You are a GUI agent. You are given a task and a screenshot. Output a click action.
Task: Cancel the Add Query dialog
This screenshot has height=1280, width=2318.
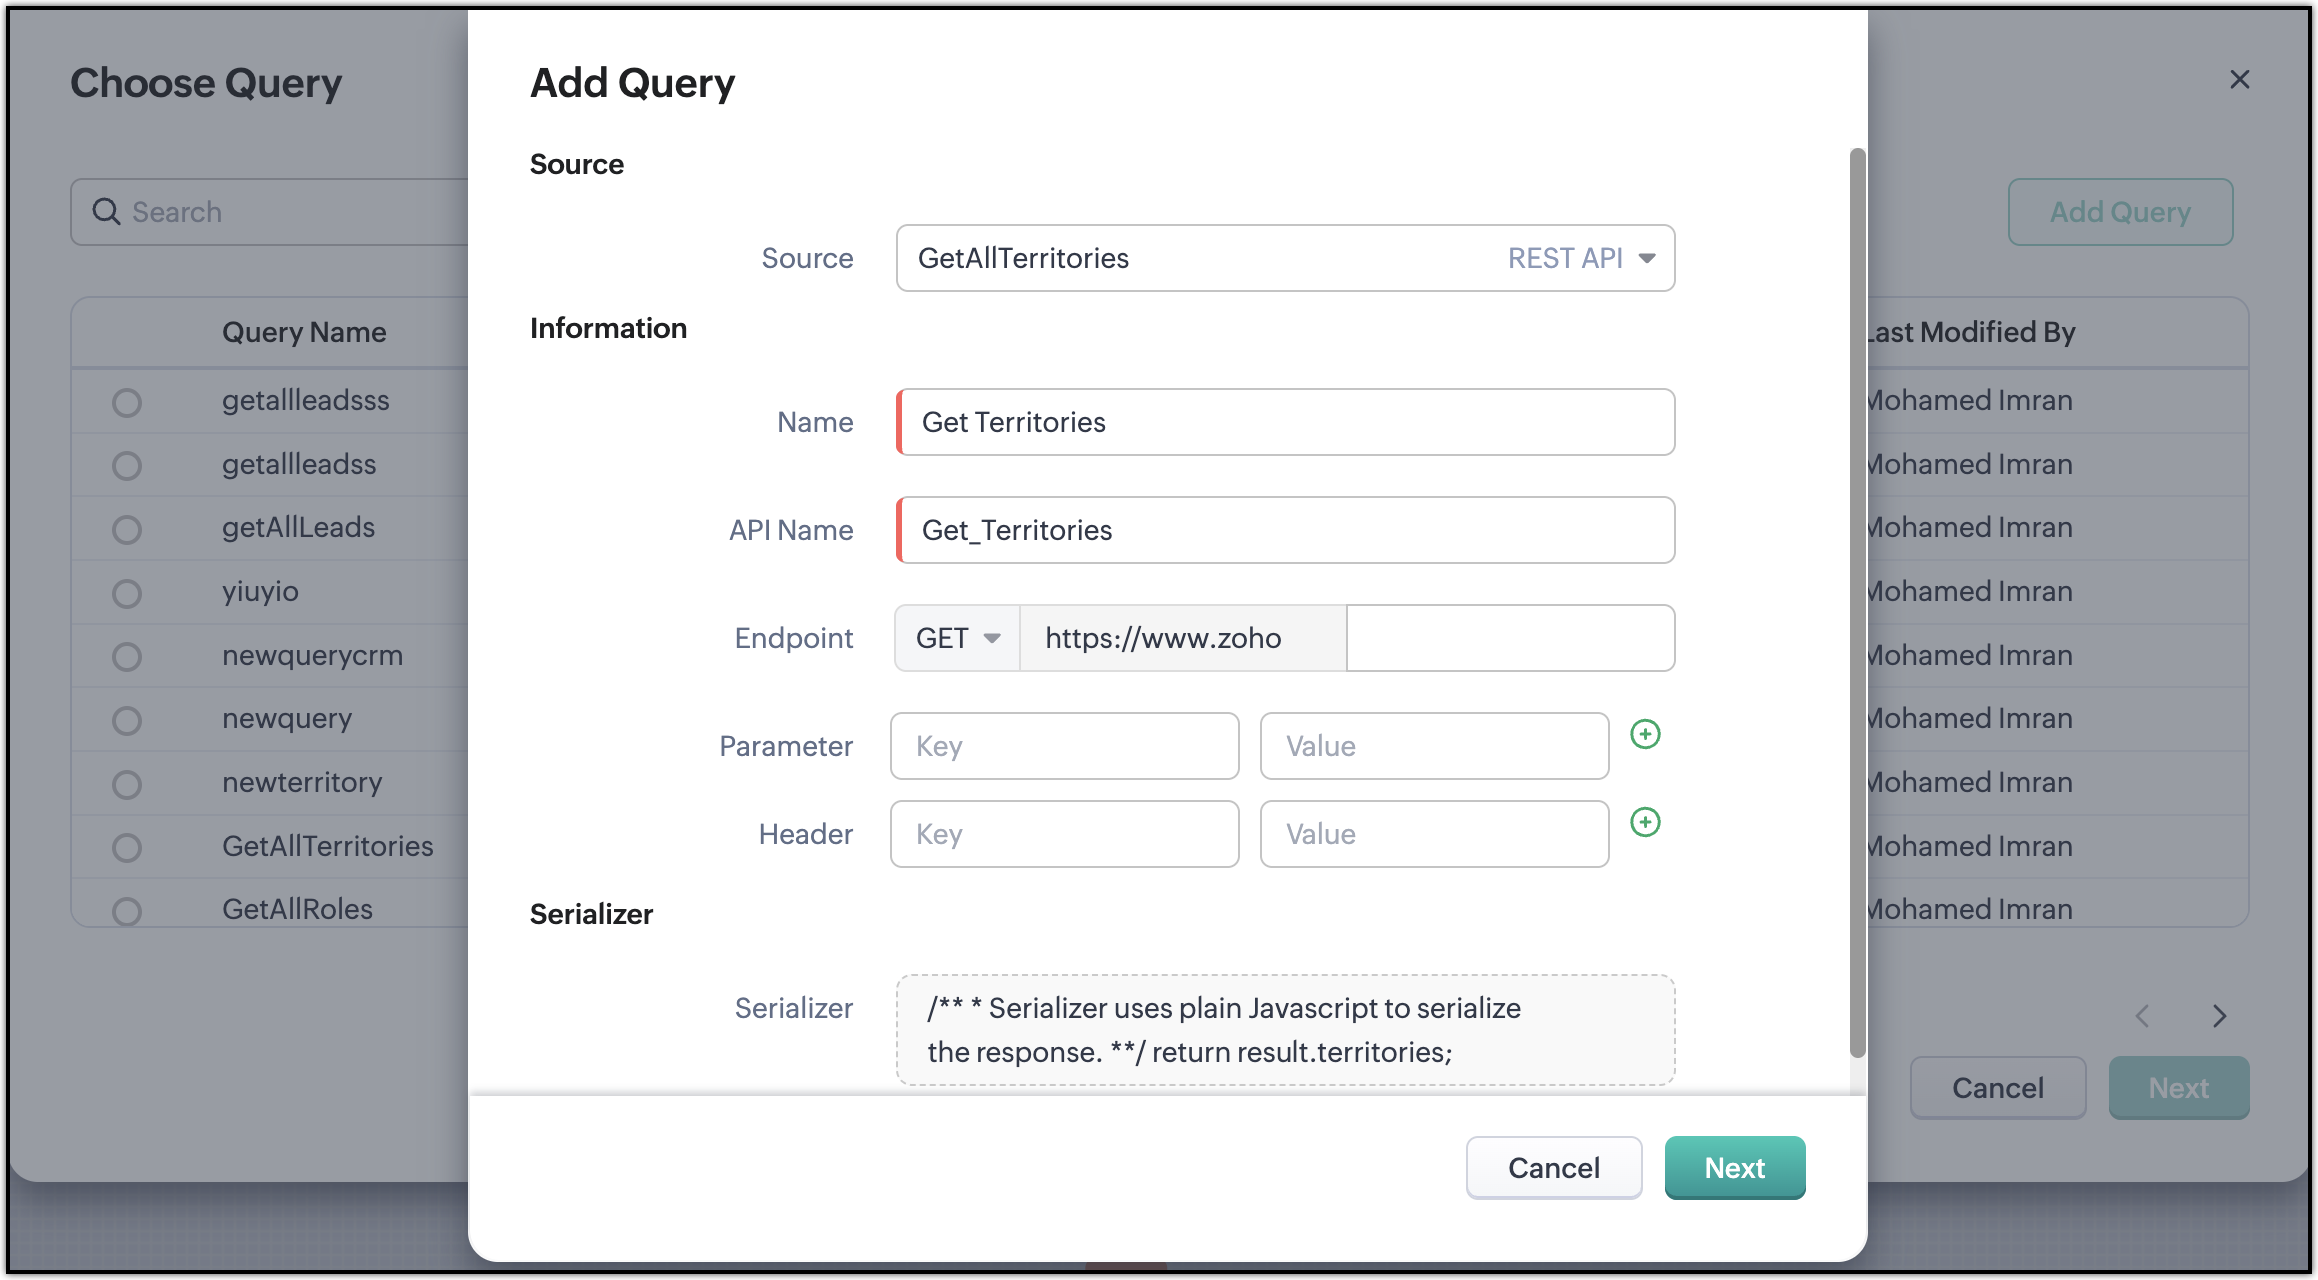tap(1553, 1167)
